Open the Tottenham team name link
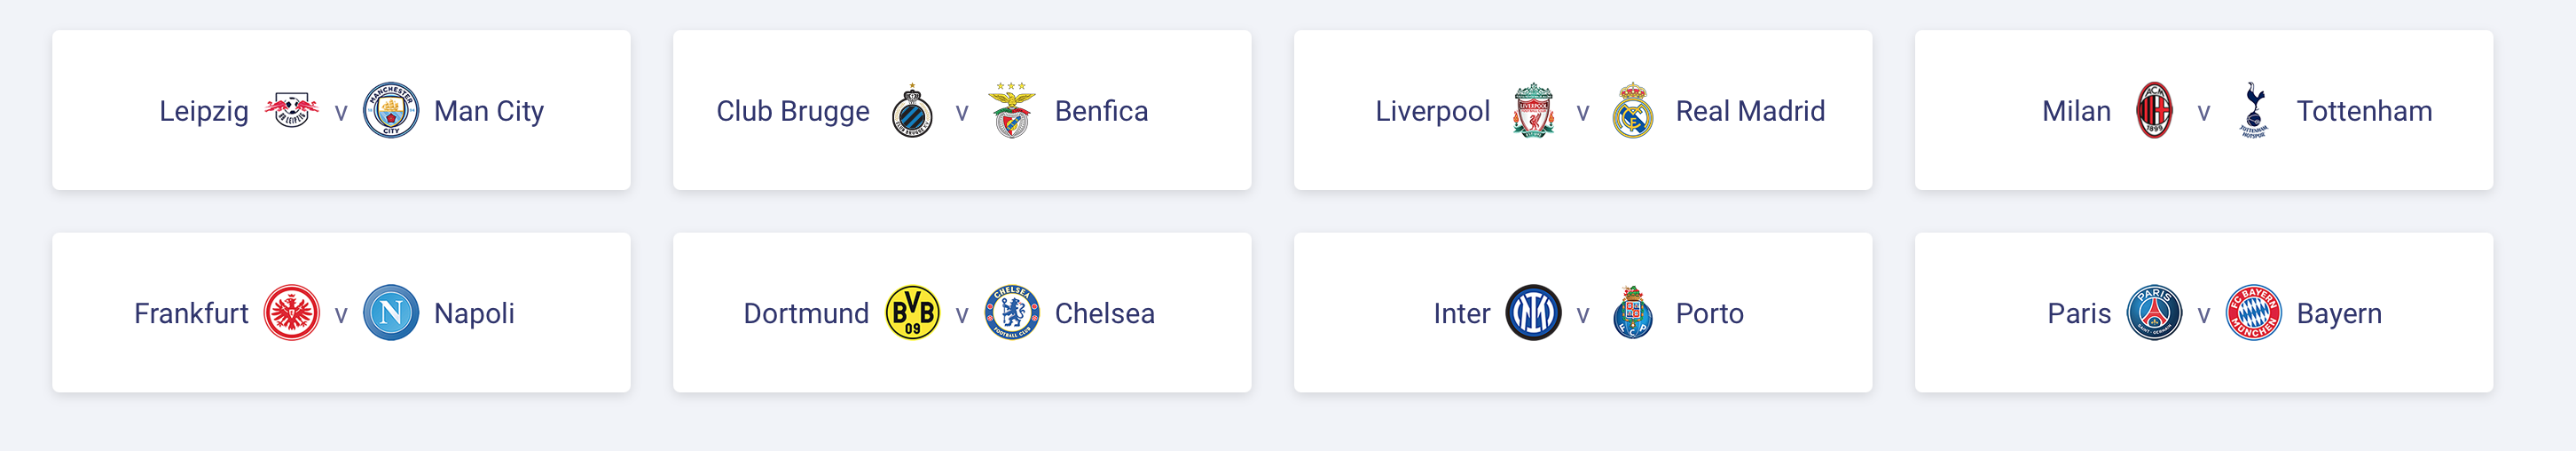 point(2364,111)
